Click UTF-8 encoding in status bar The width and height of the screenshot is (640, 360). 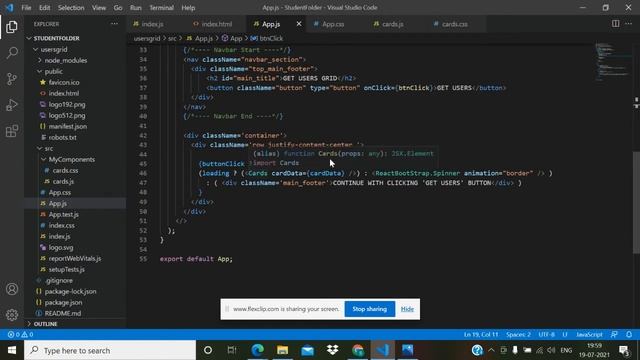coord(546,334)
